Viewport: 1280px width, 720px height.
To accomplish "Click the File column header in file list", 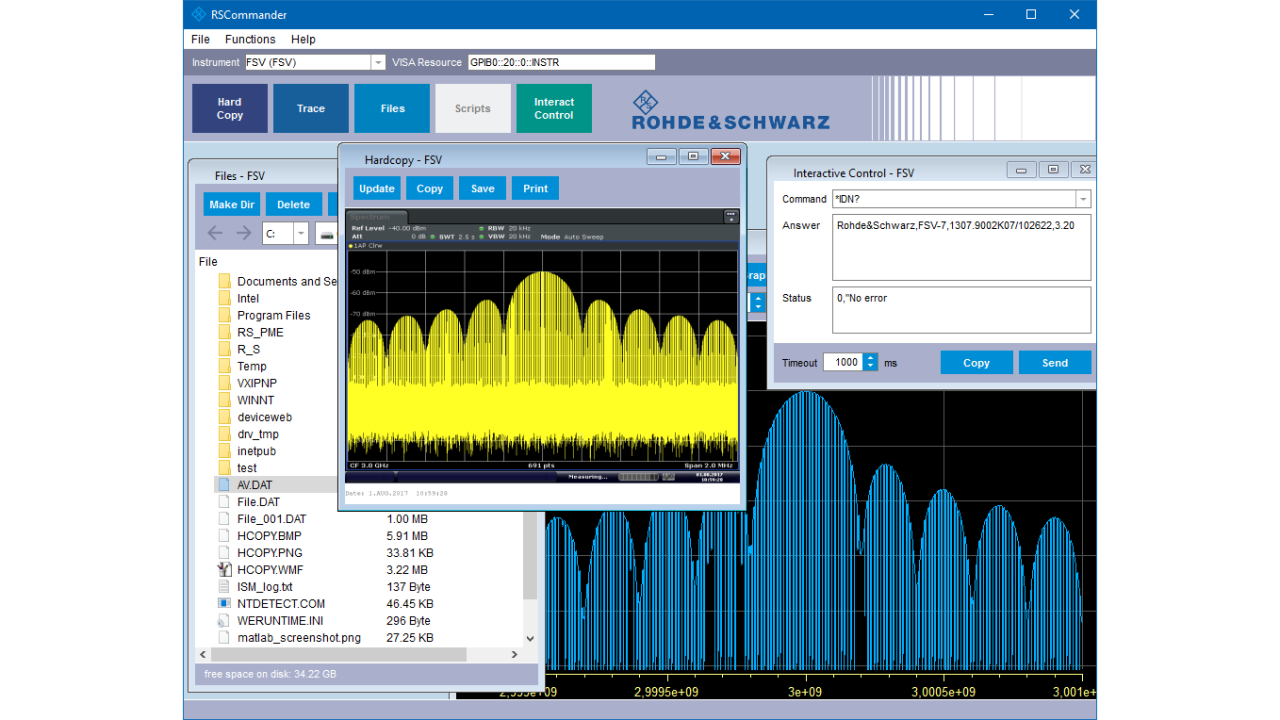I will point(208,262).
